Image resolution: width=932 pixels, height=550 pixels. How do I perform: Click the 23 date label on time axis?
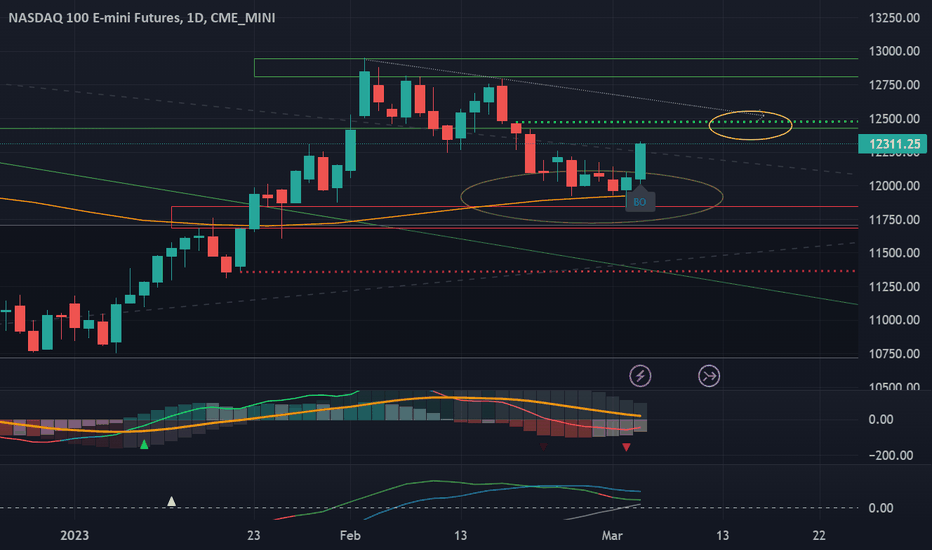pos(254,535)
